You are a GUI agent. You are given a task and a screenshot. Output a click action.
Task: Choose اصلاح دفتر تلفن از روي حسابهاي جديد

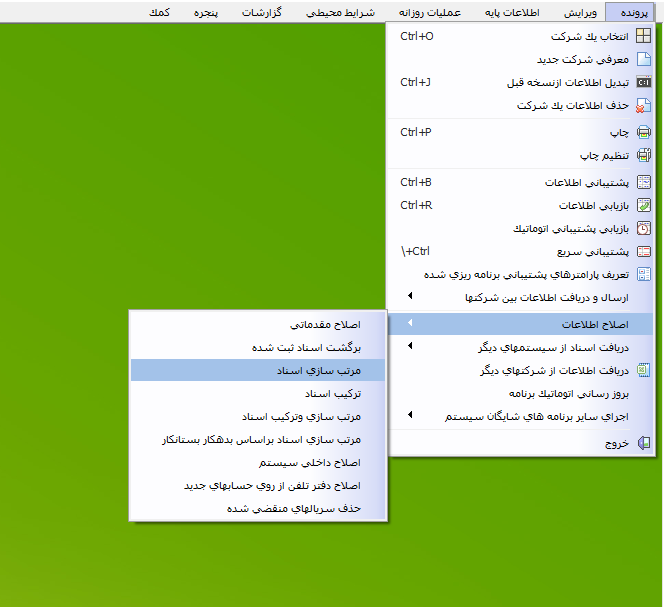pyautogui.click(x=258, y=485)
